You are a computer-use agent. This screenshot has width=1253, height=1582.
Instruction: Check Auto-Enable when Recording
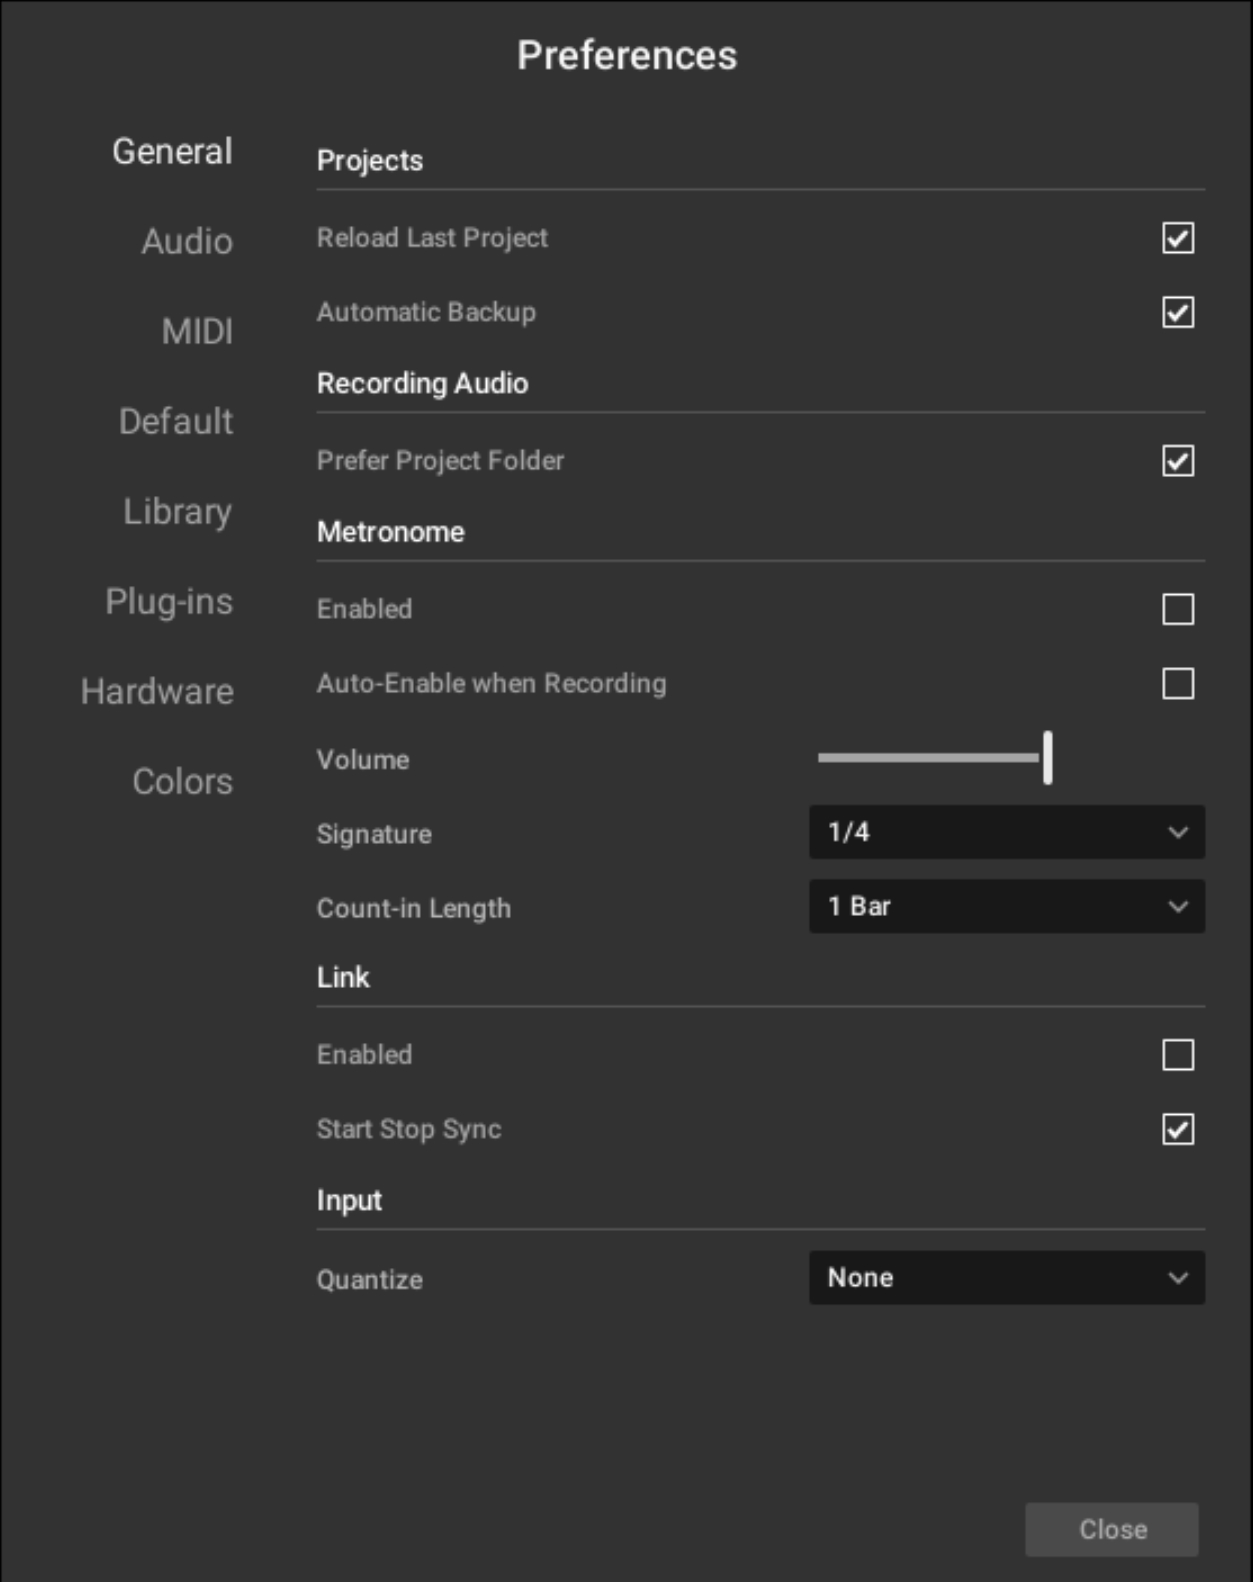tap(1177, 684)
